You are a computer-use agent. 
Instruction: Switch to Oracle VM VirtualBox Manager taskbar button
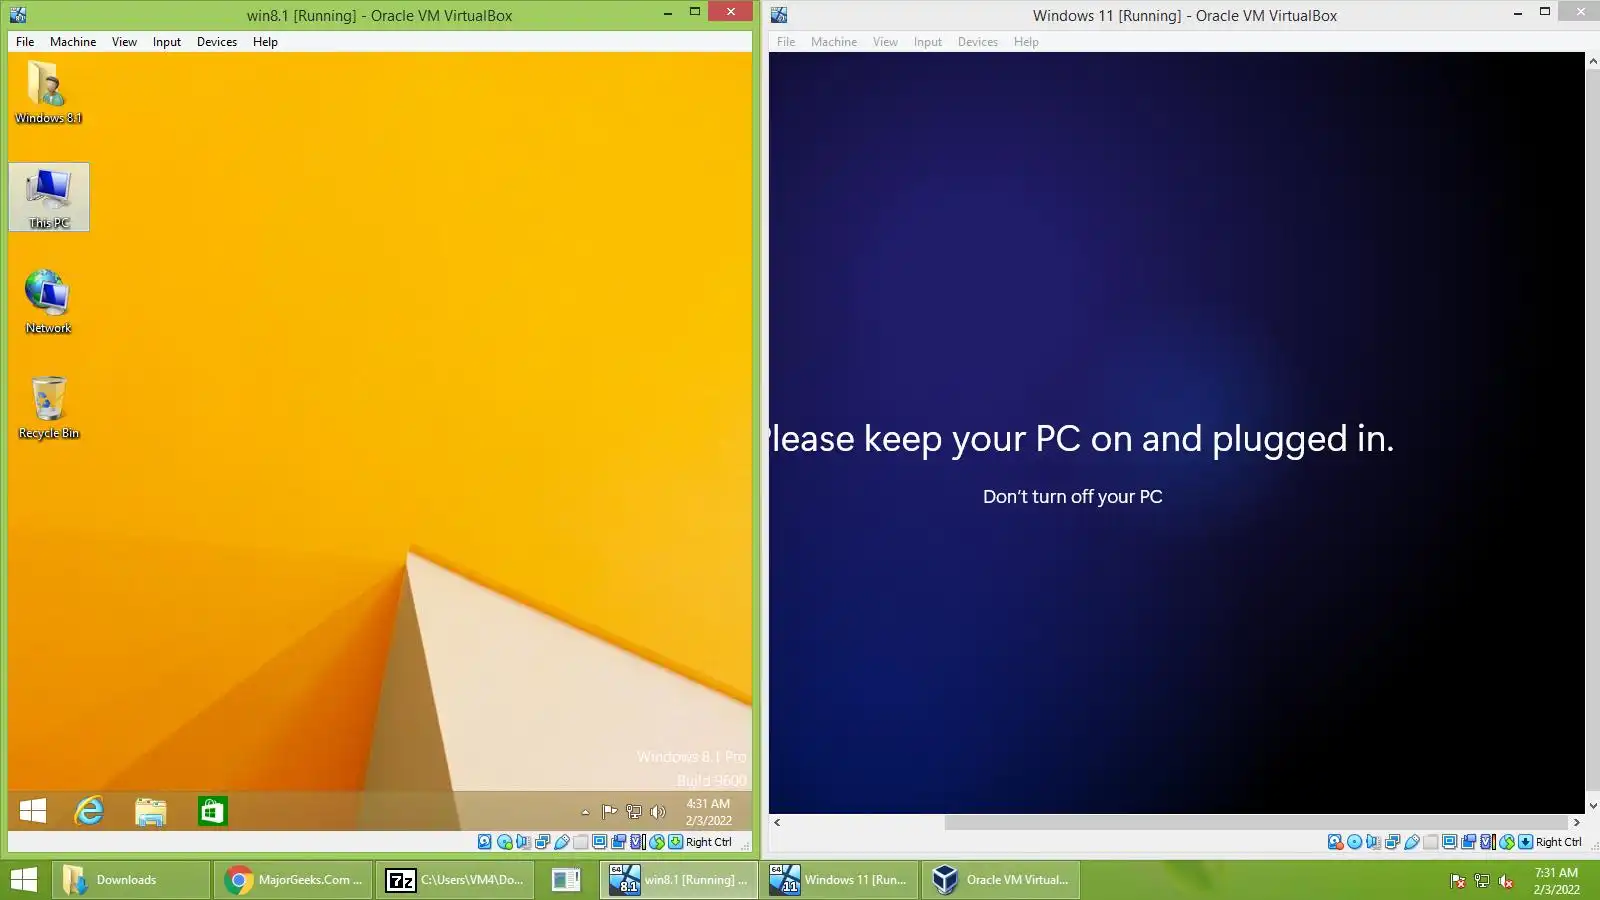coord(1001,880)
